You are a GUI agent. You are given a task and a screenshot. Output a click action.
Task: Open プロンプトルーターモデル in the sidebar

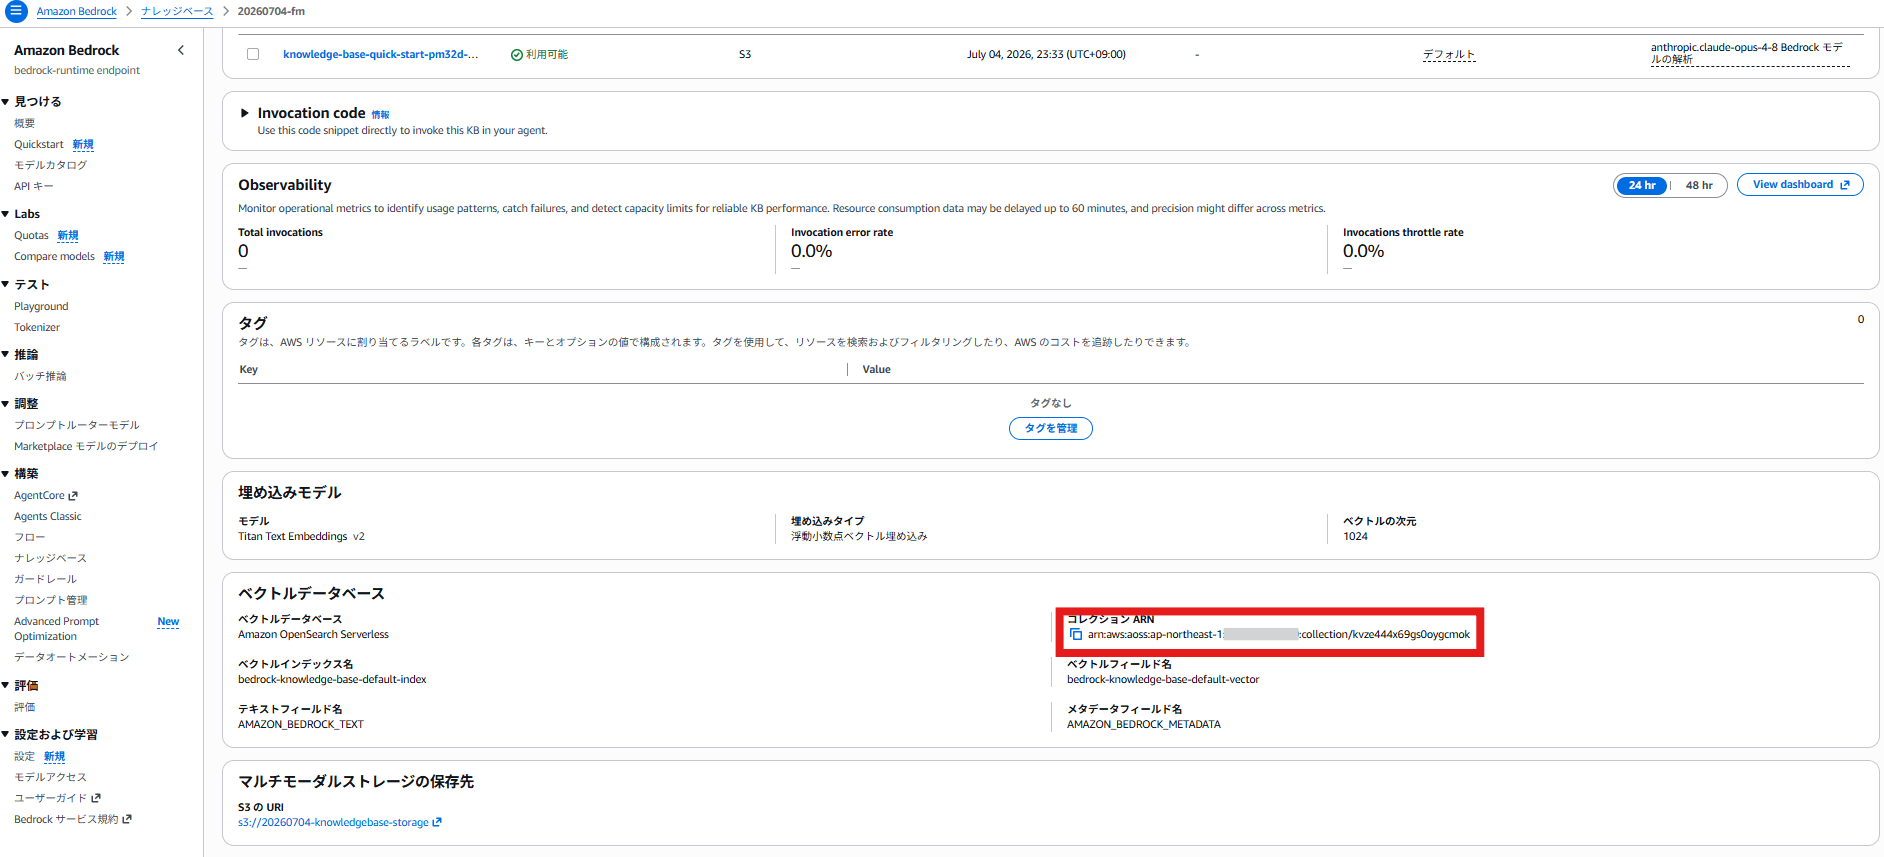tap(77, 426)
